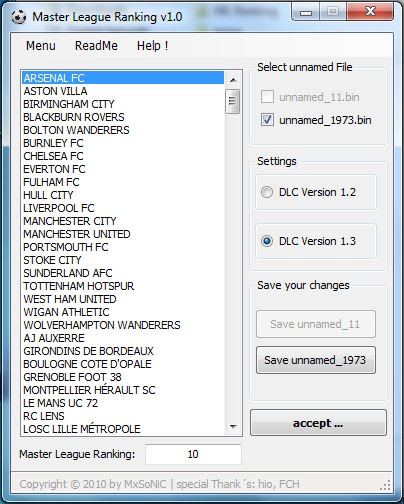The height and width of the screenshot is (504, 404).
Task: Click the team list scrollbar thumb
Action: click(232, 101)
